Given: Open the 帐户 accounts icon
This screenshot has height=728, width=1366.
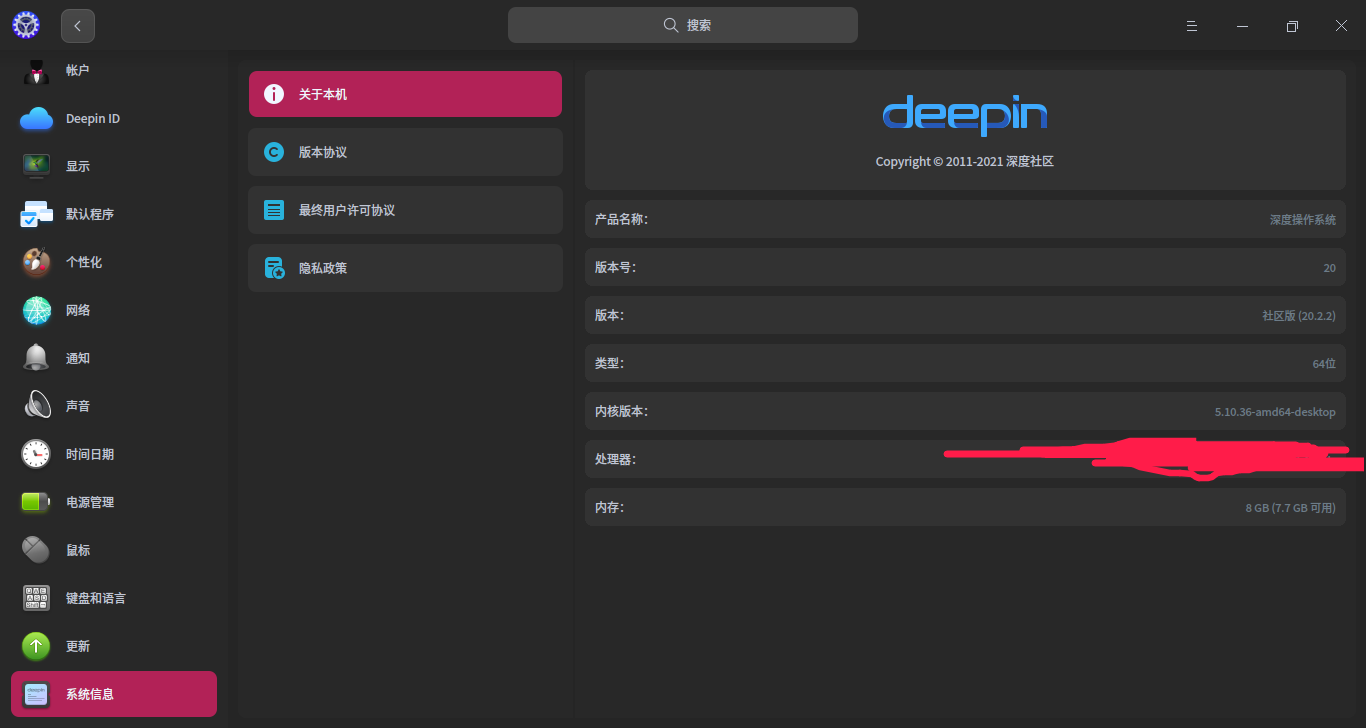Looking at the screenshot, I should 37,71.
